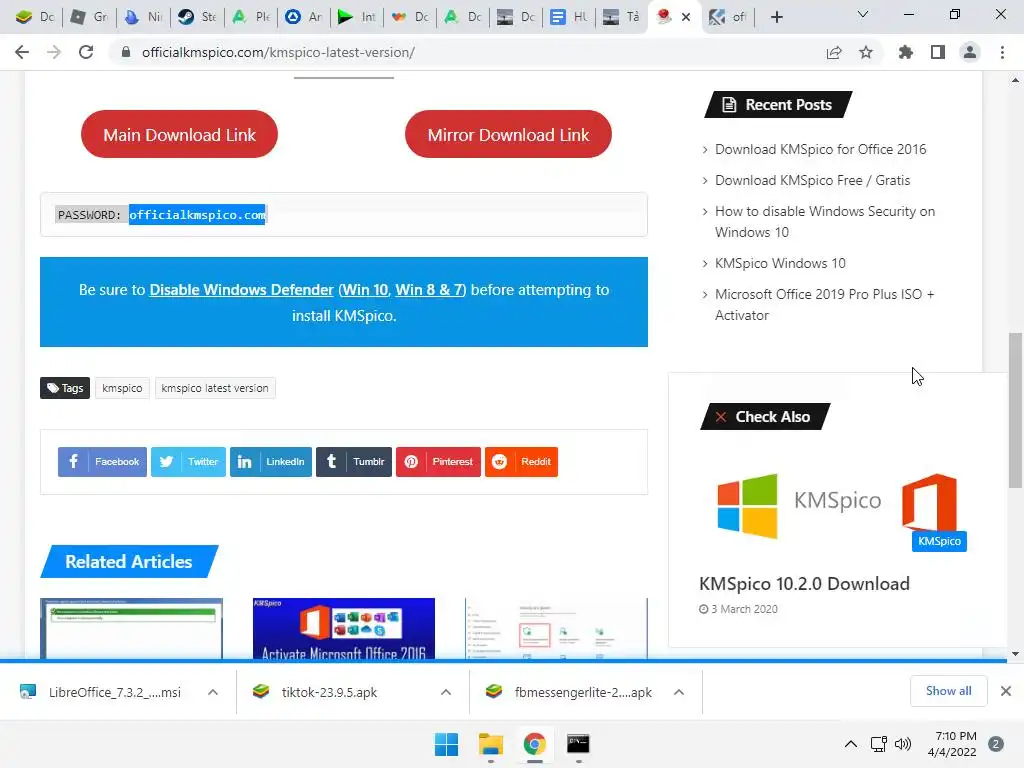The image size is (1024, 768).
Task: Open the Chrome profile avatar
Action: 970,52
